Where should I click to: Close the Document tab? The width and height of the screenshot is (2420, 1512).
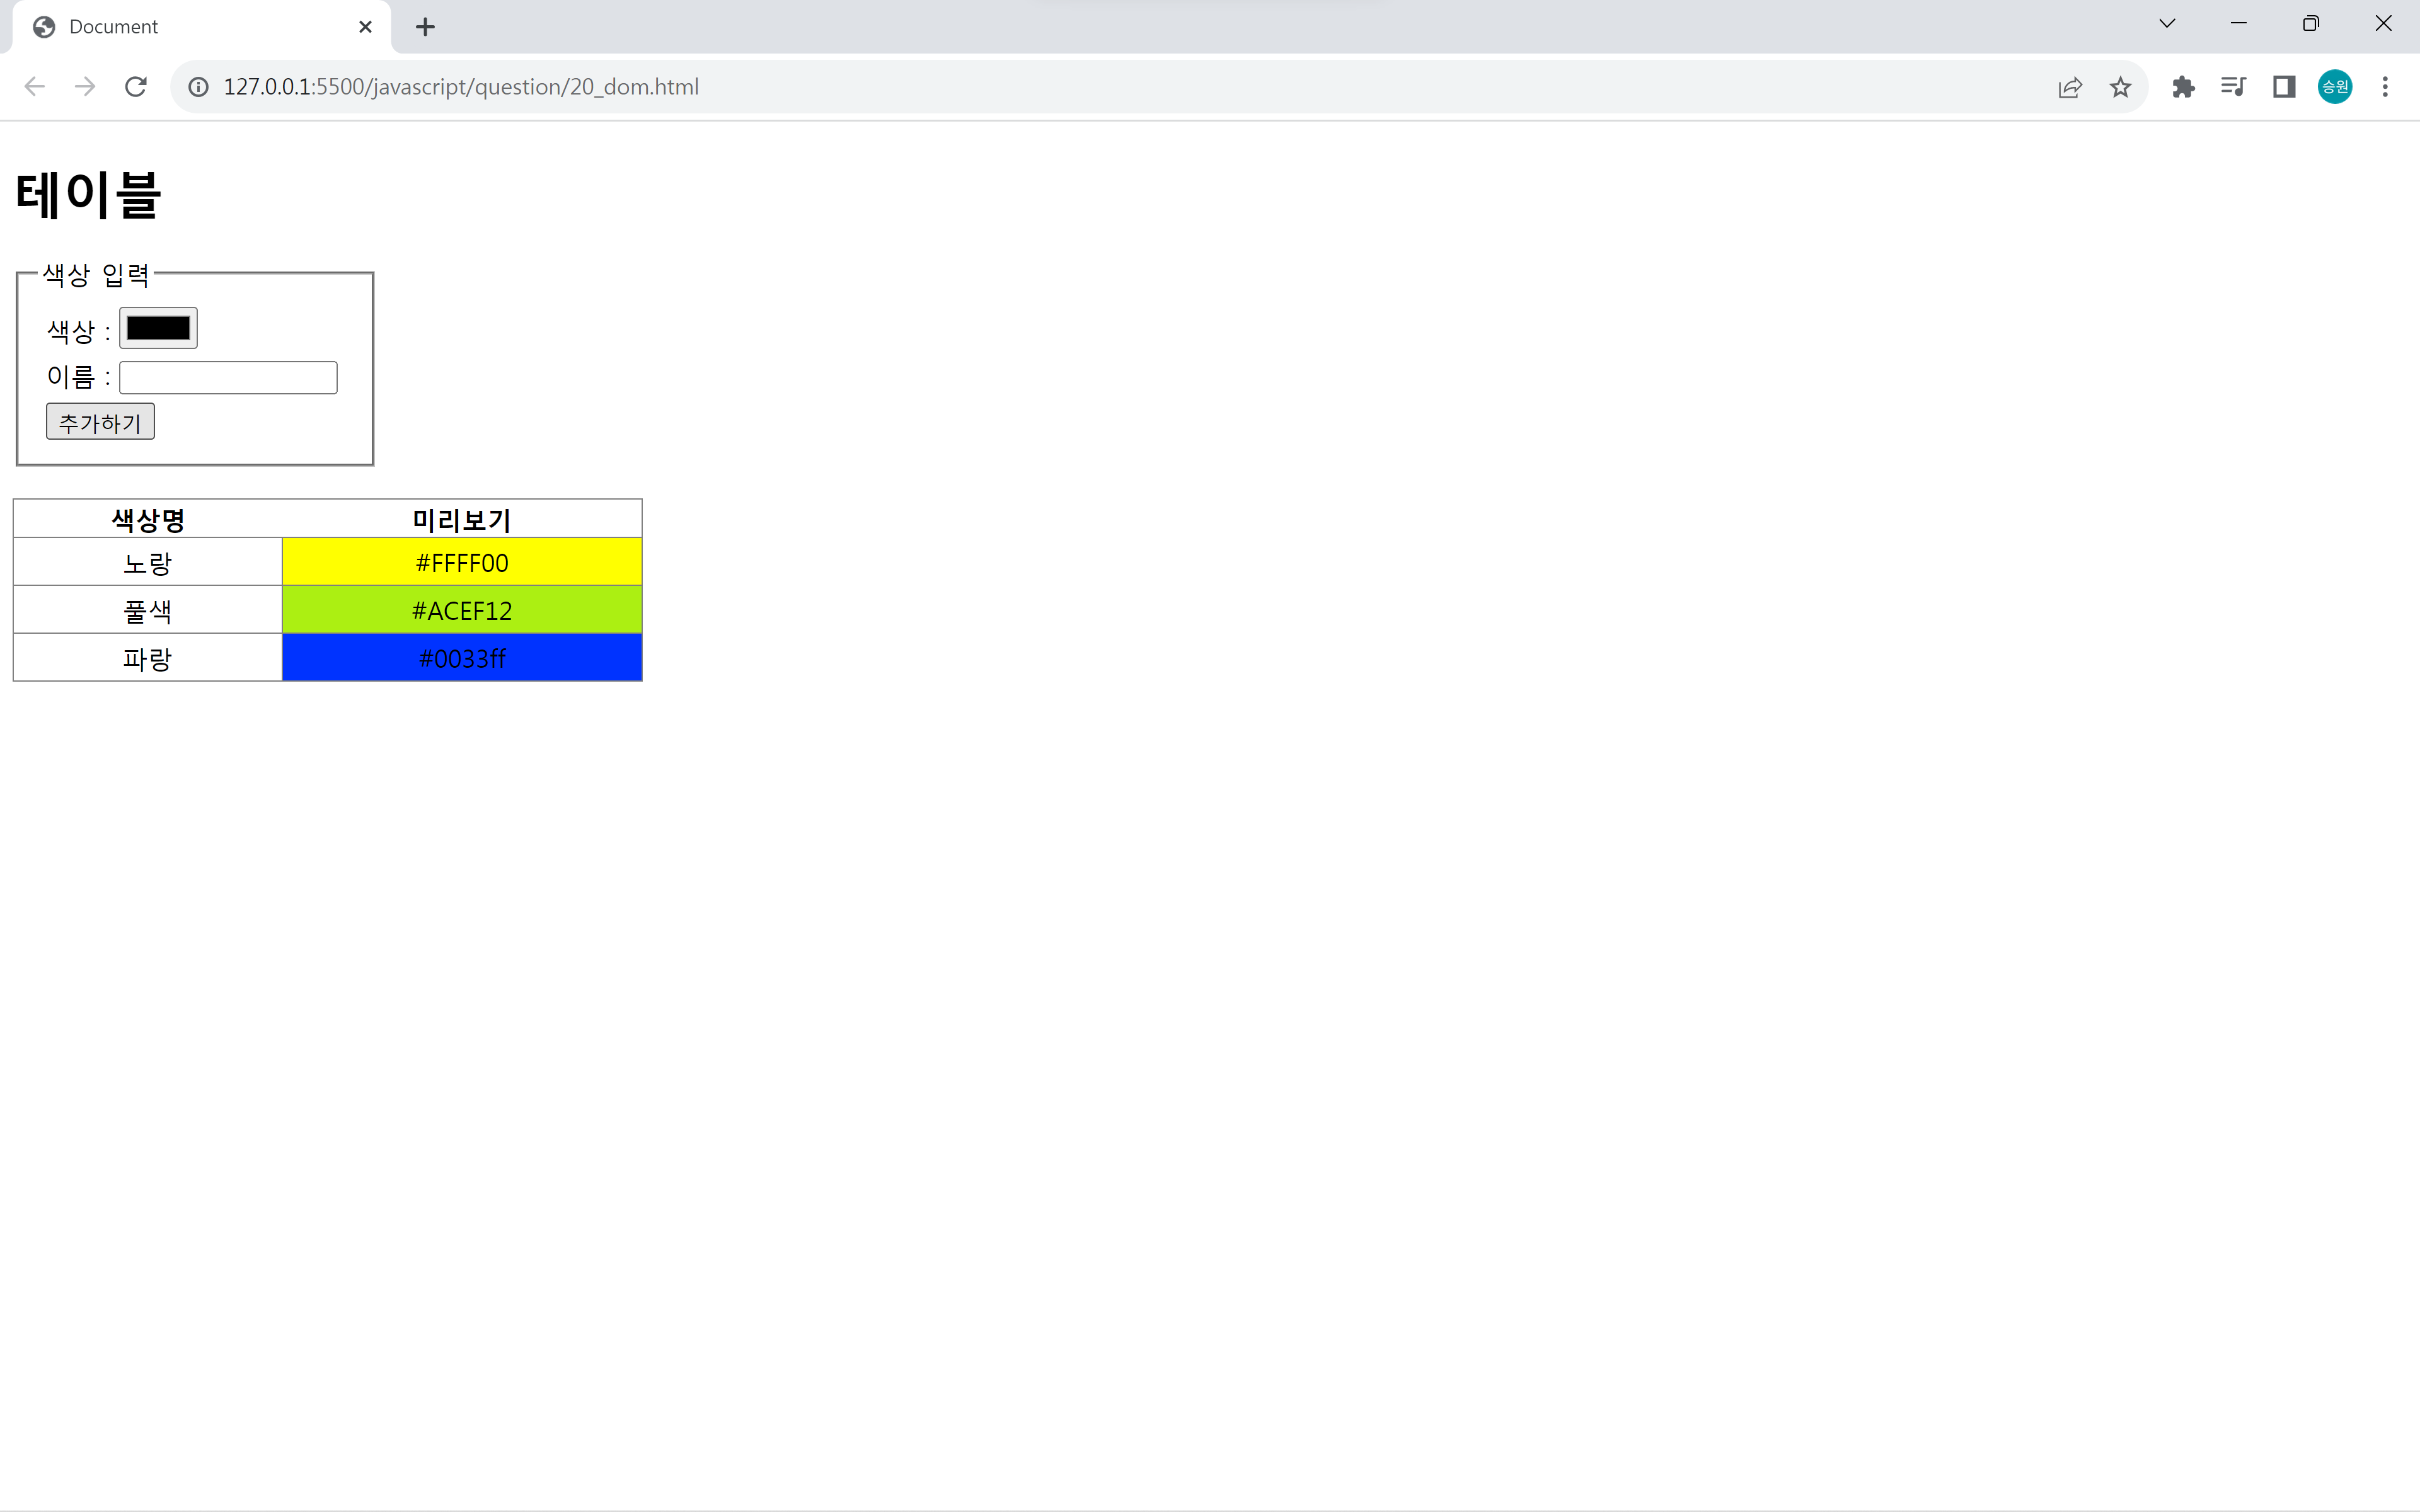pyautogui.click(x=365, y=27)
